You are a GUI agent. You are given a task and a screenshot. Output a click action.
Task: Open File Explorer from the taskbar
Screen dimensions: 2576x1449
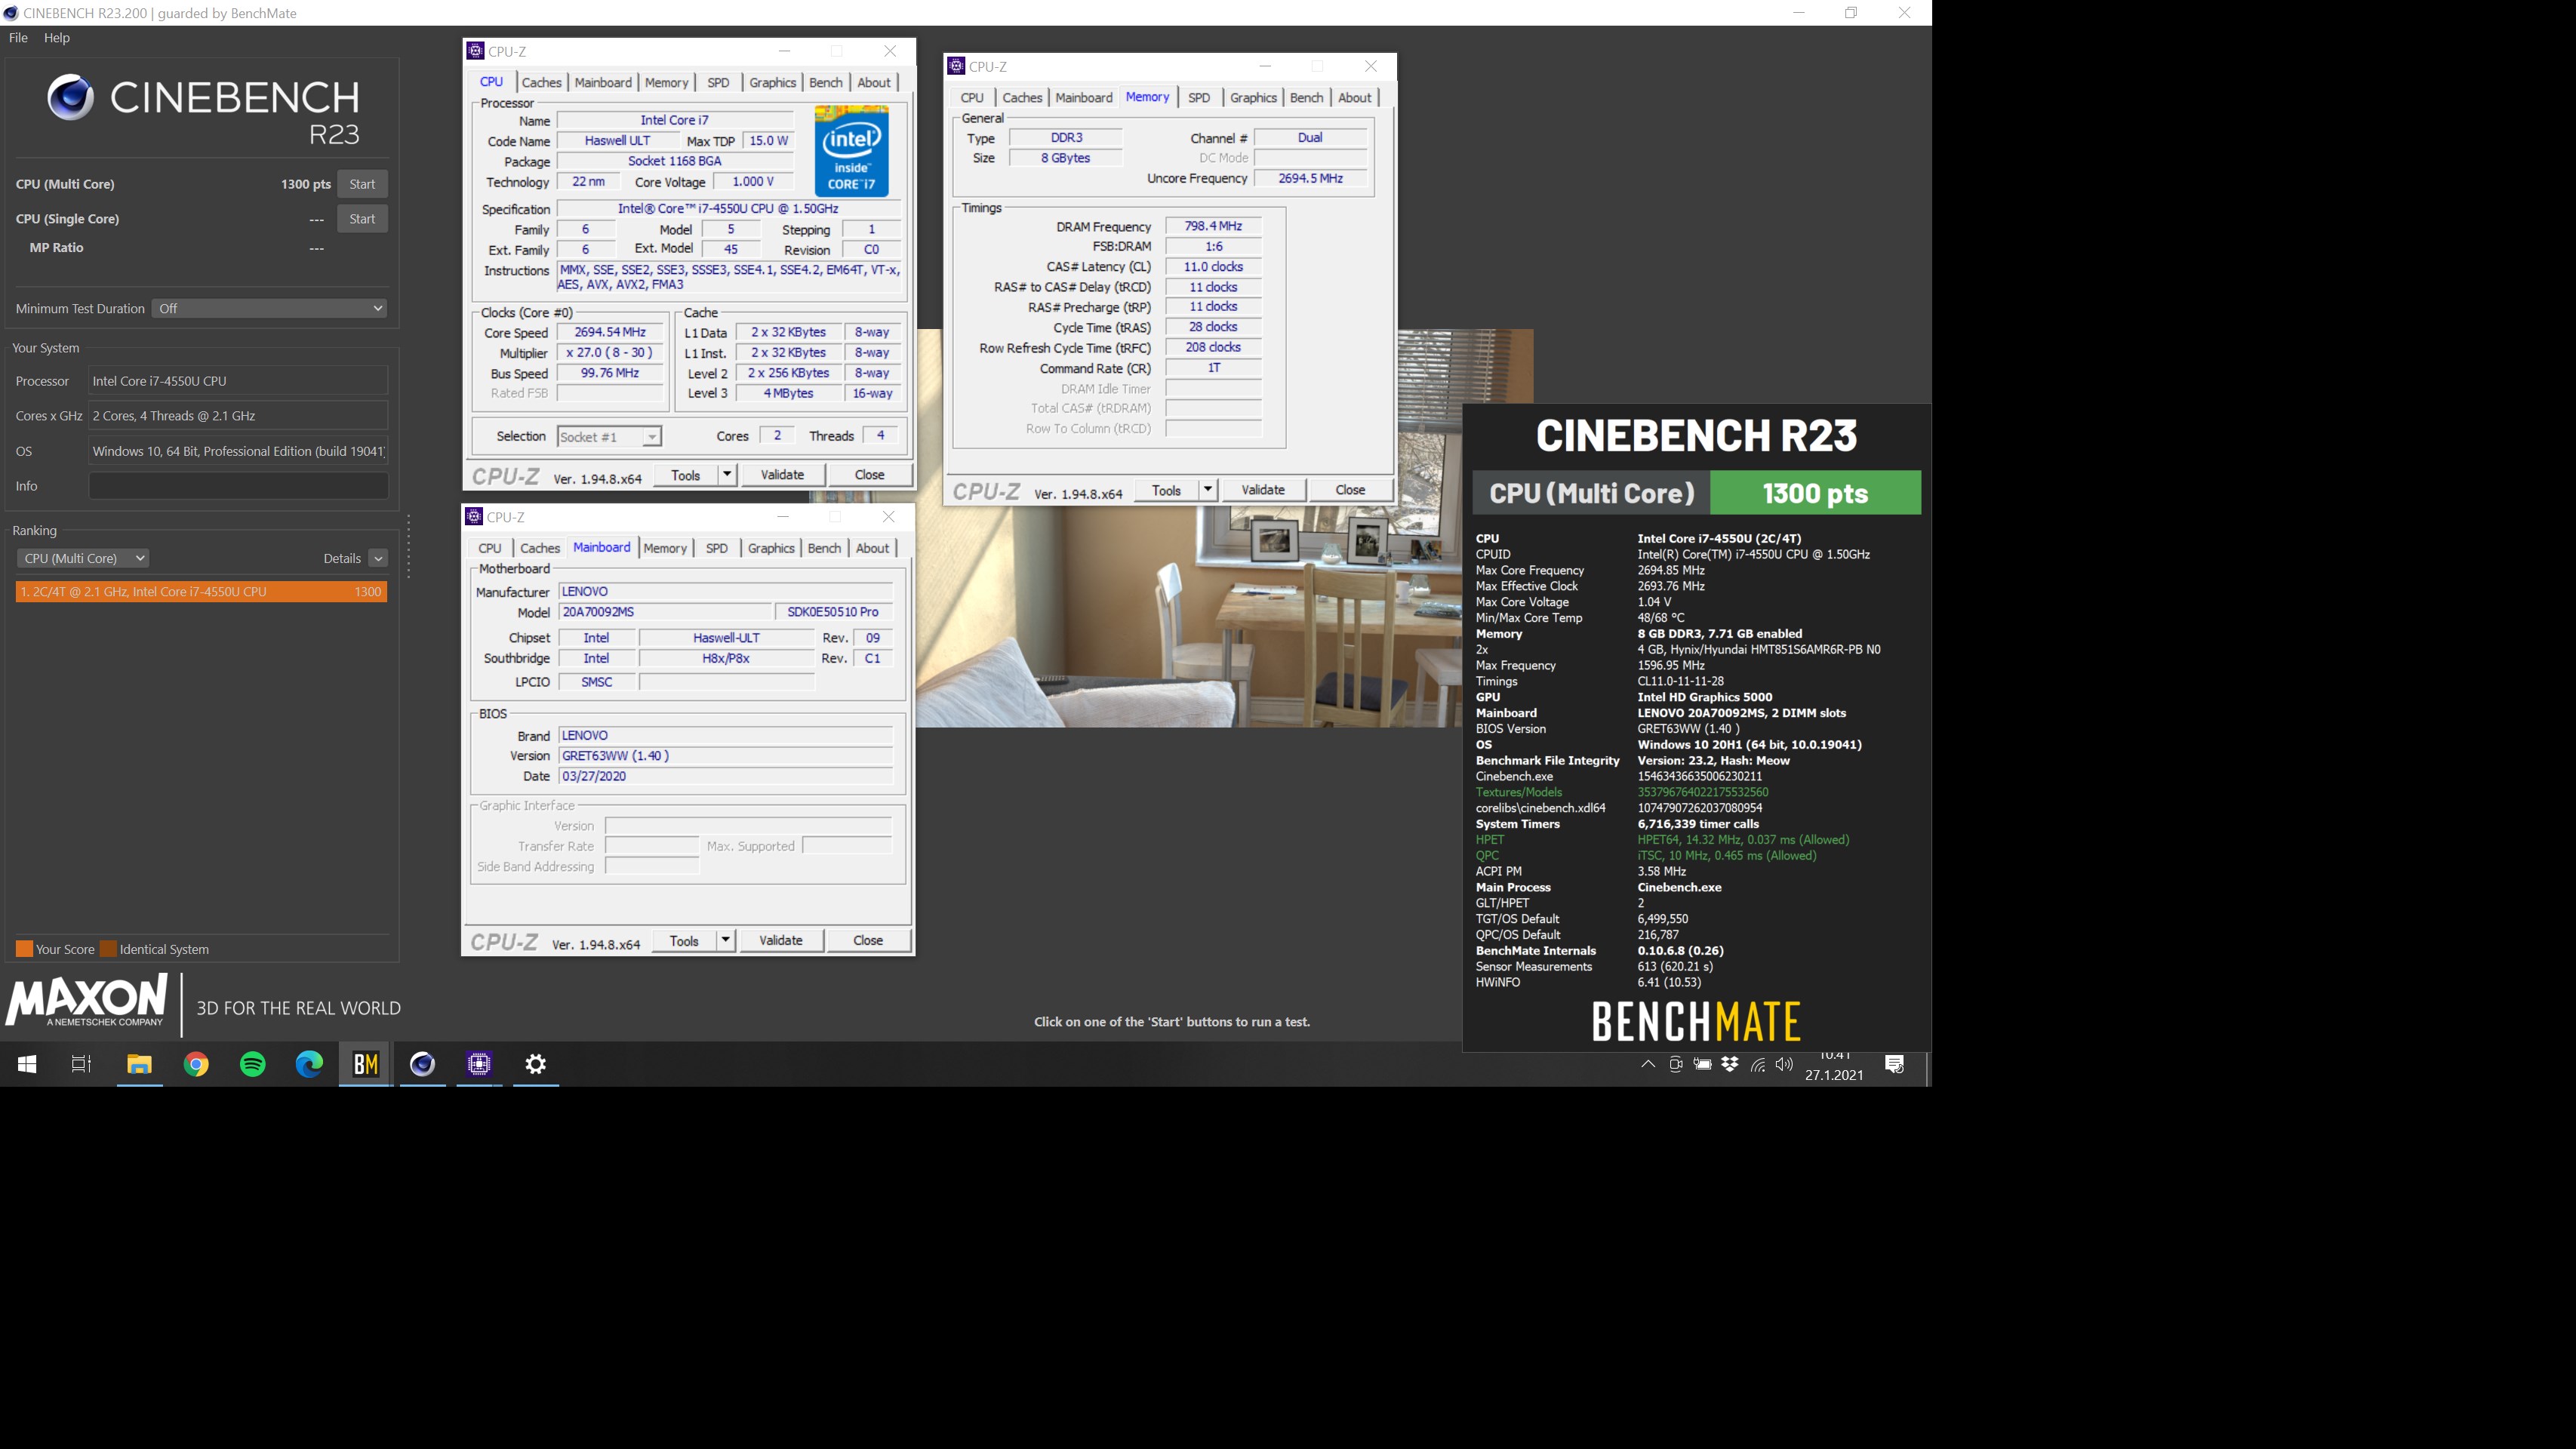point(139,1064)
